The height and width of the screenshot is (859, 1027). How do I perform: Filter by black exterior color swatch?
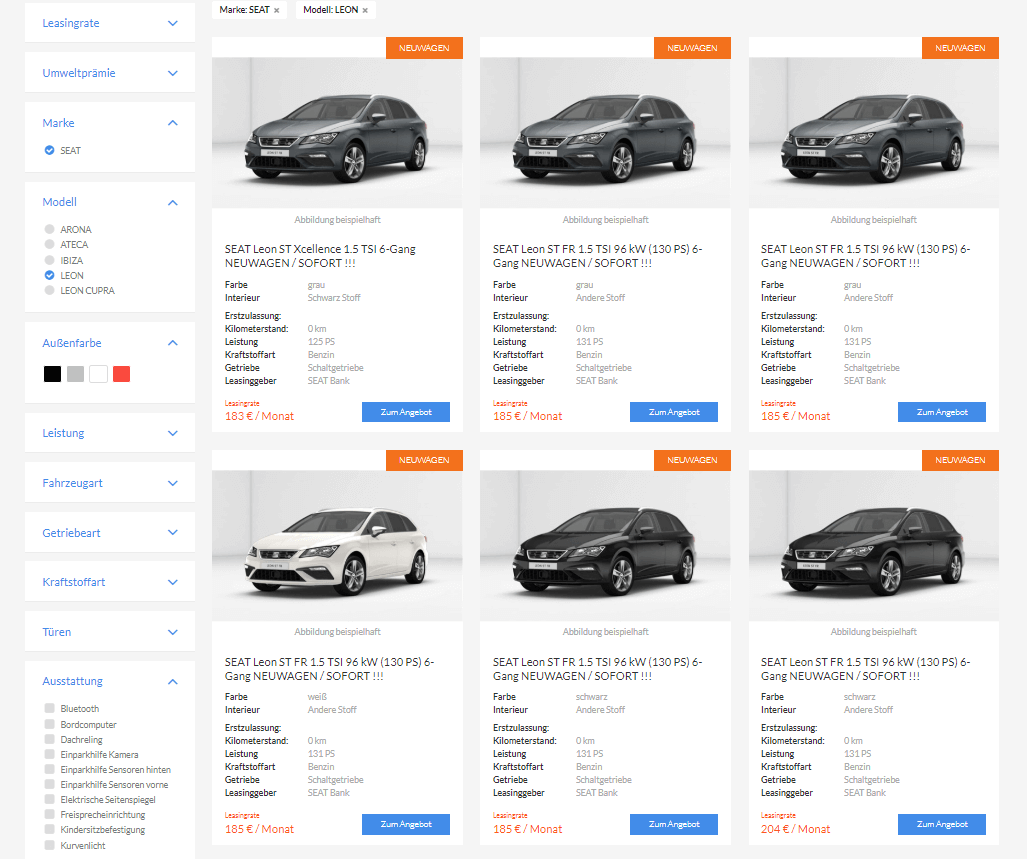(x=52, y=374)
